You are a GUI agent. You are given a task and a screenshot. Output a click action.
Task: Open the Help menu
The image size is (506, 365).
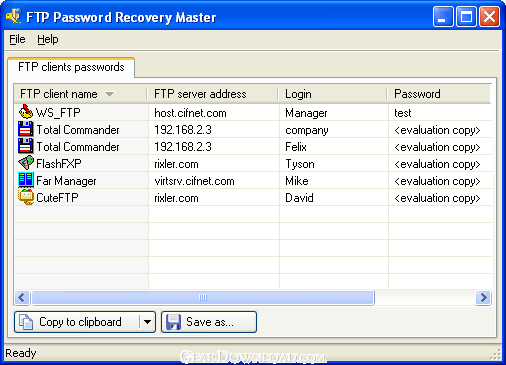click(48, 39)
